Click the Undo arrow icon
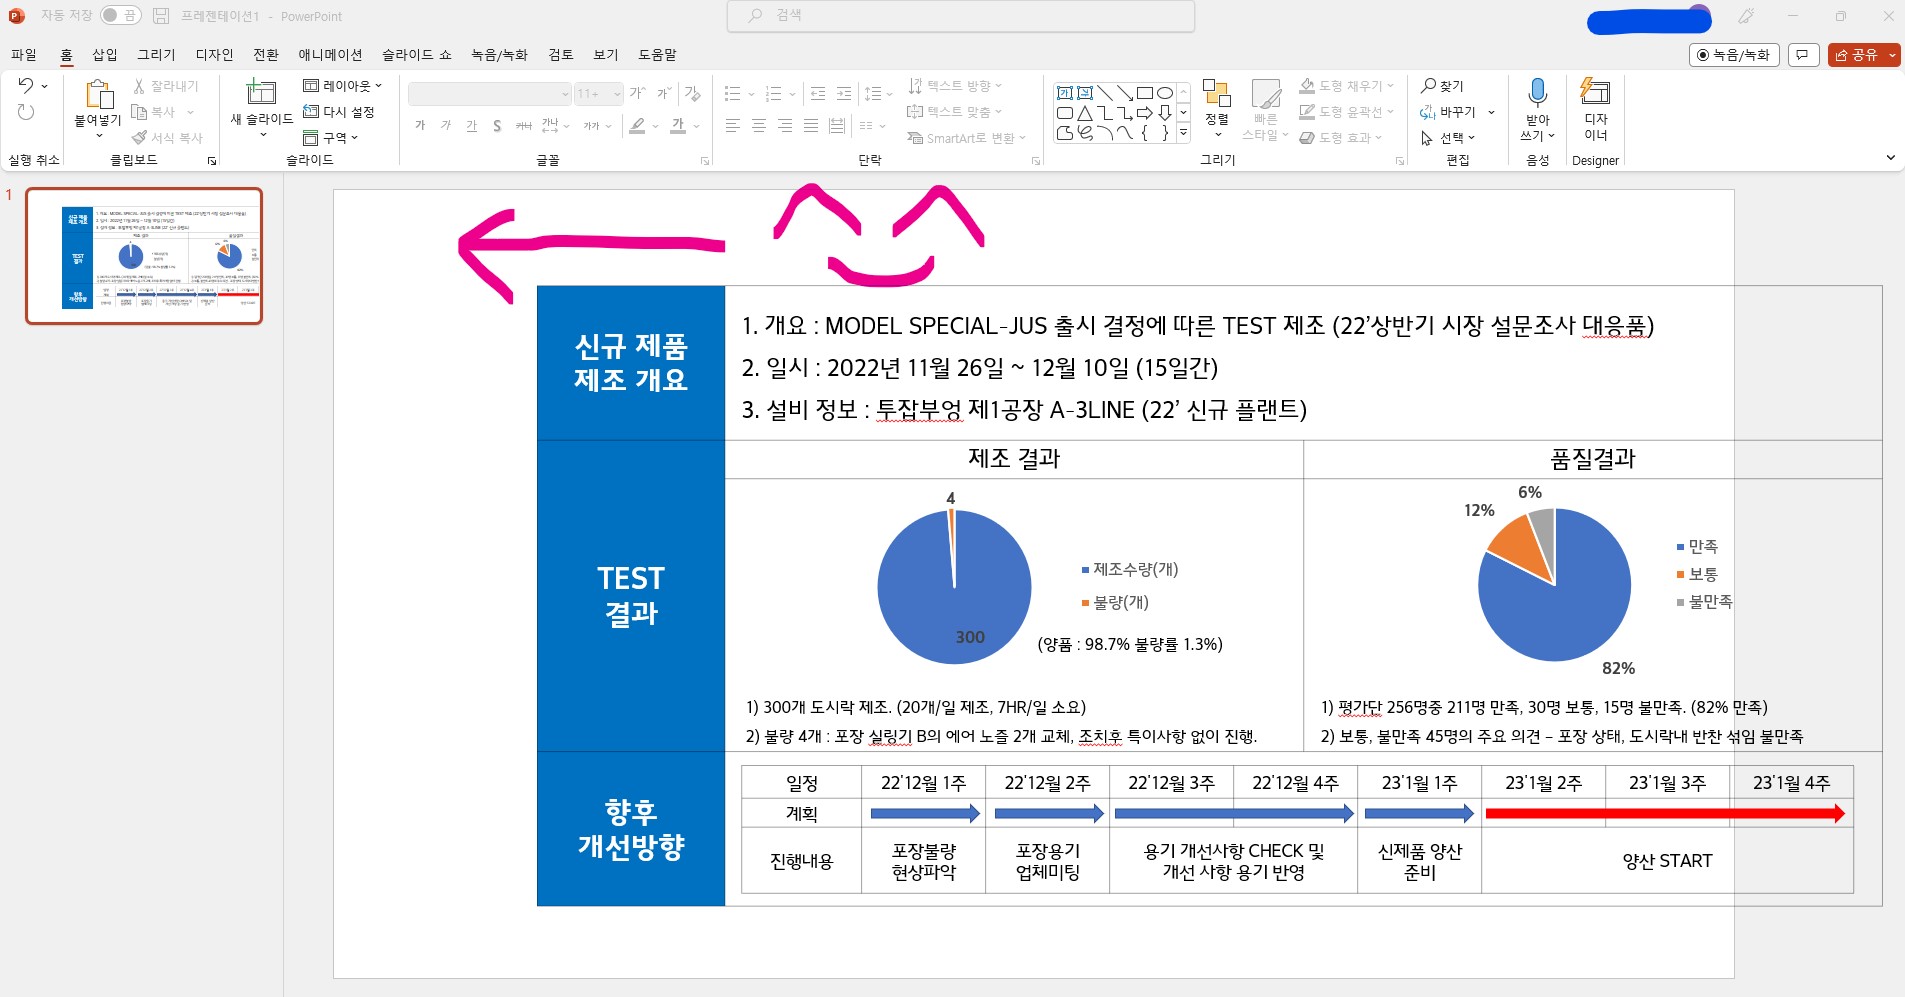The height and width of the screenshot is (997, 1905). (26, 86)
